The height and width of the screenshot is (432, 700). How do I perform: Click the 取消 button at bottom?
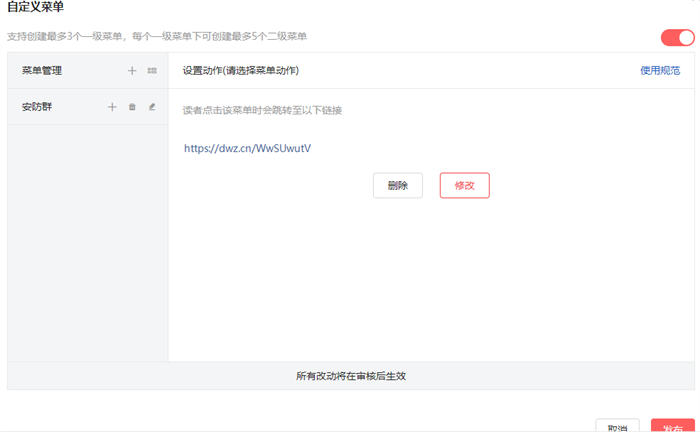617,426
